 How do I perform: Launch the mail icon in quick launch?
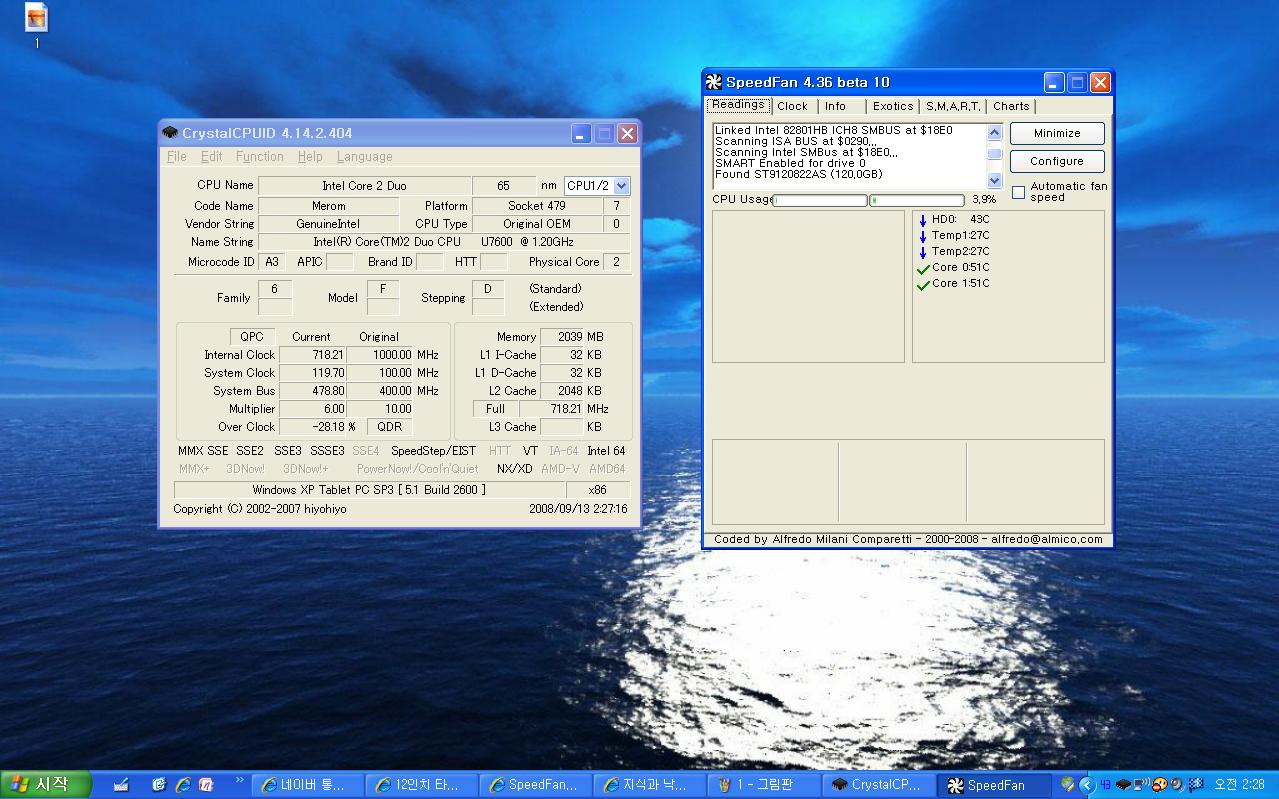159,785
